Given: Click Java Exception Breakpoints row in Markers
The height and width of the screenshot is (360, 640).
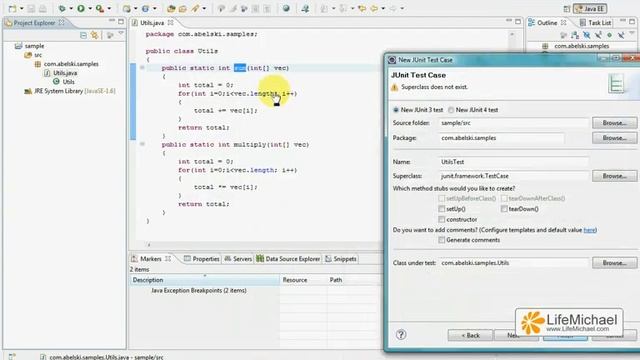Looking at the screenshot, I should point(198,290).
